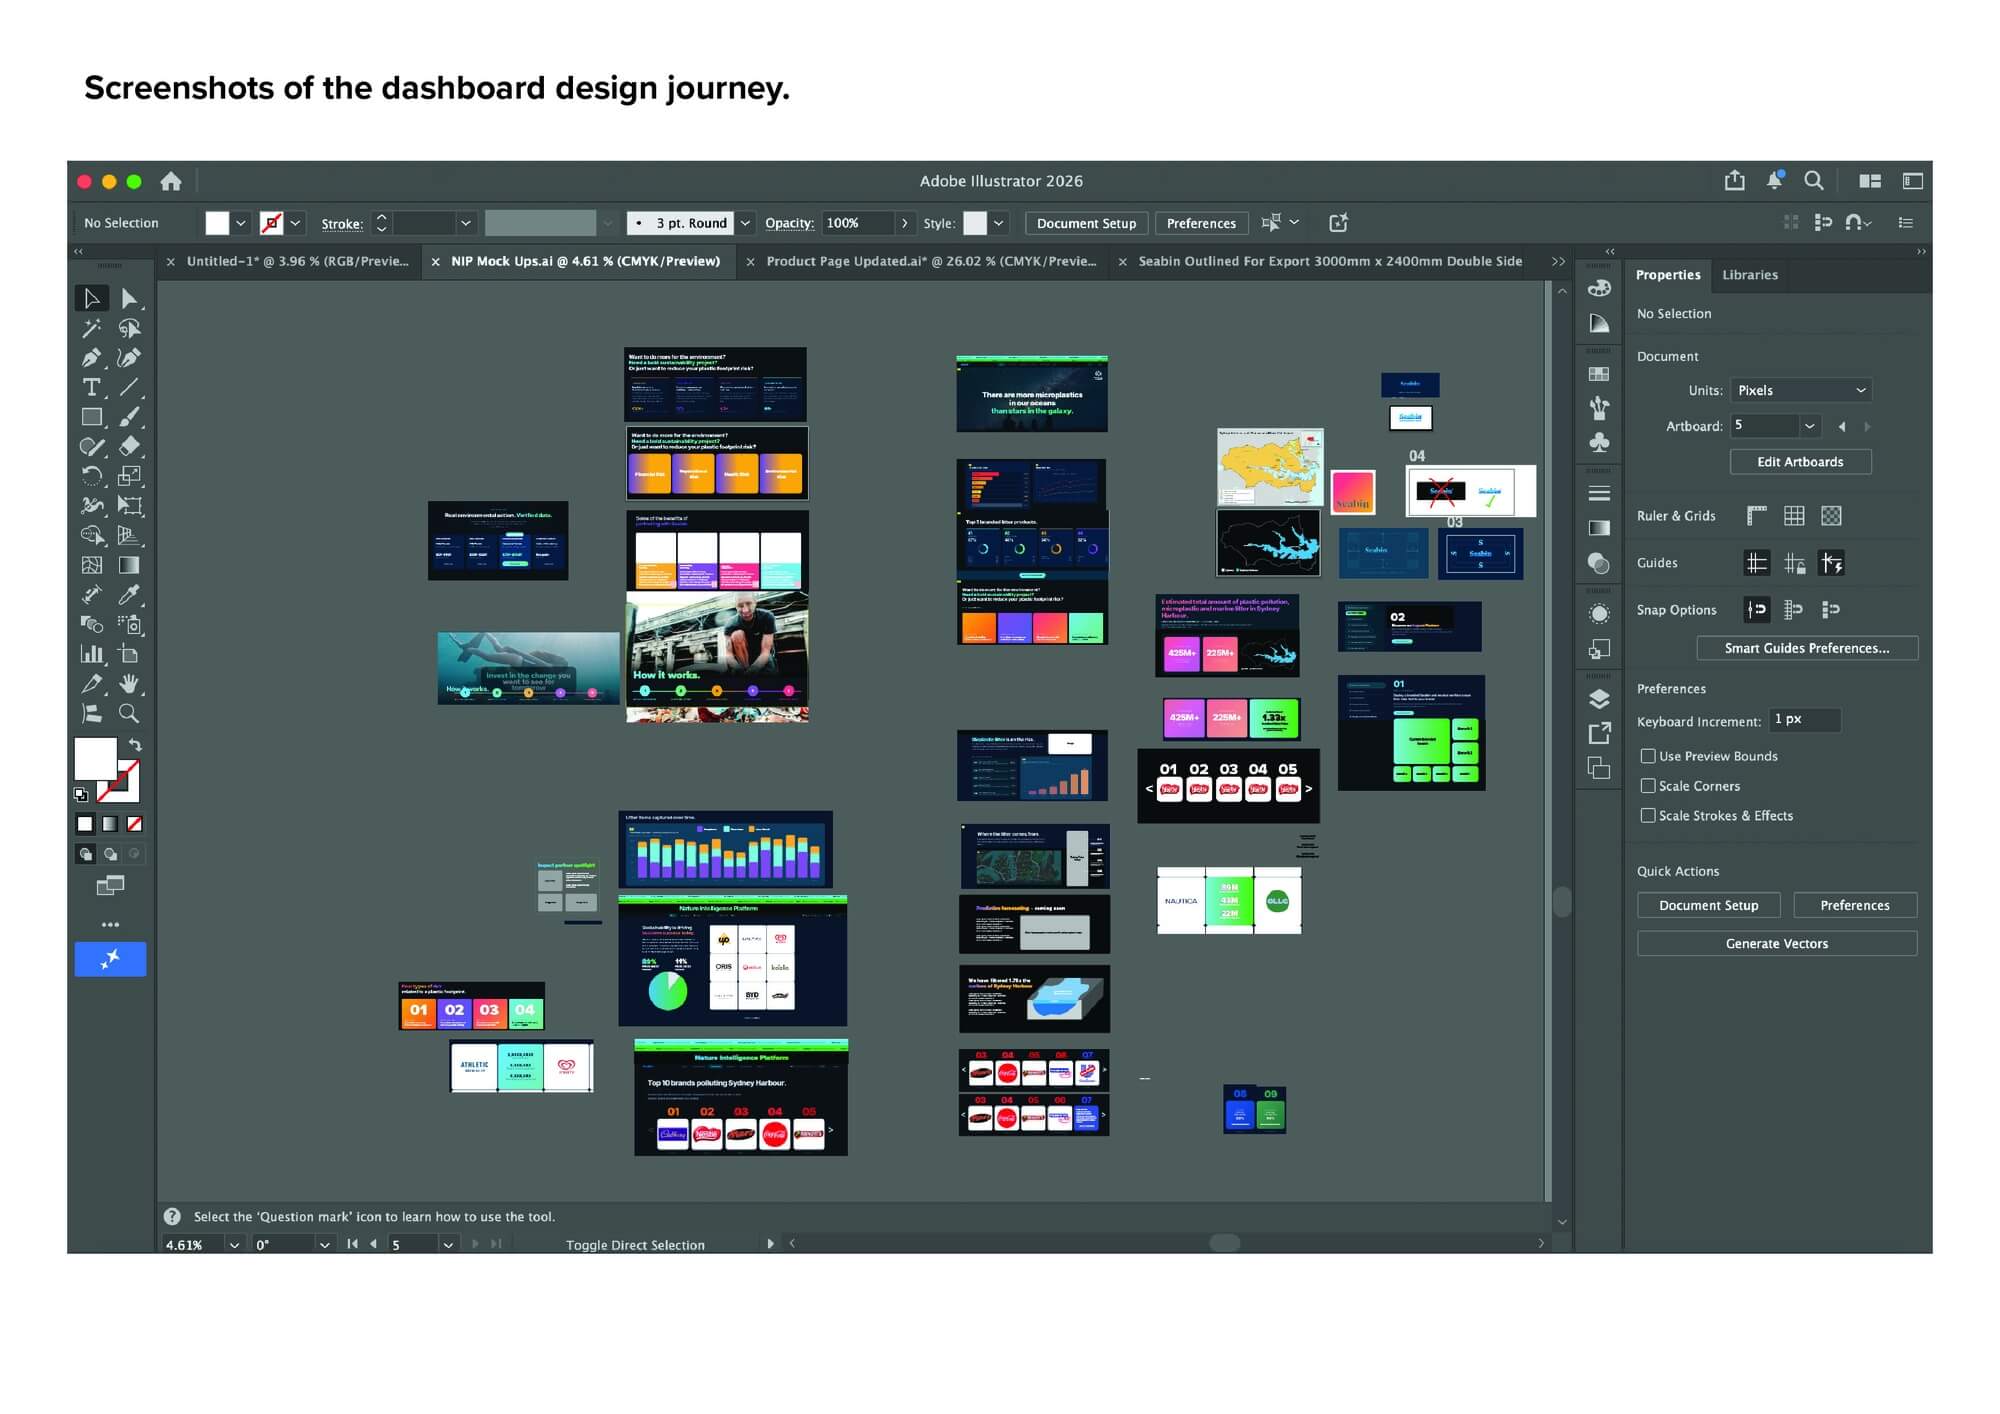Open the 3 pt. Round brush dropdown
2000x1414 pixels.
pos(745,223)
